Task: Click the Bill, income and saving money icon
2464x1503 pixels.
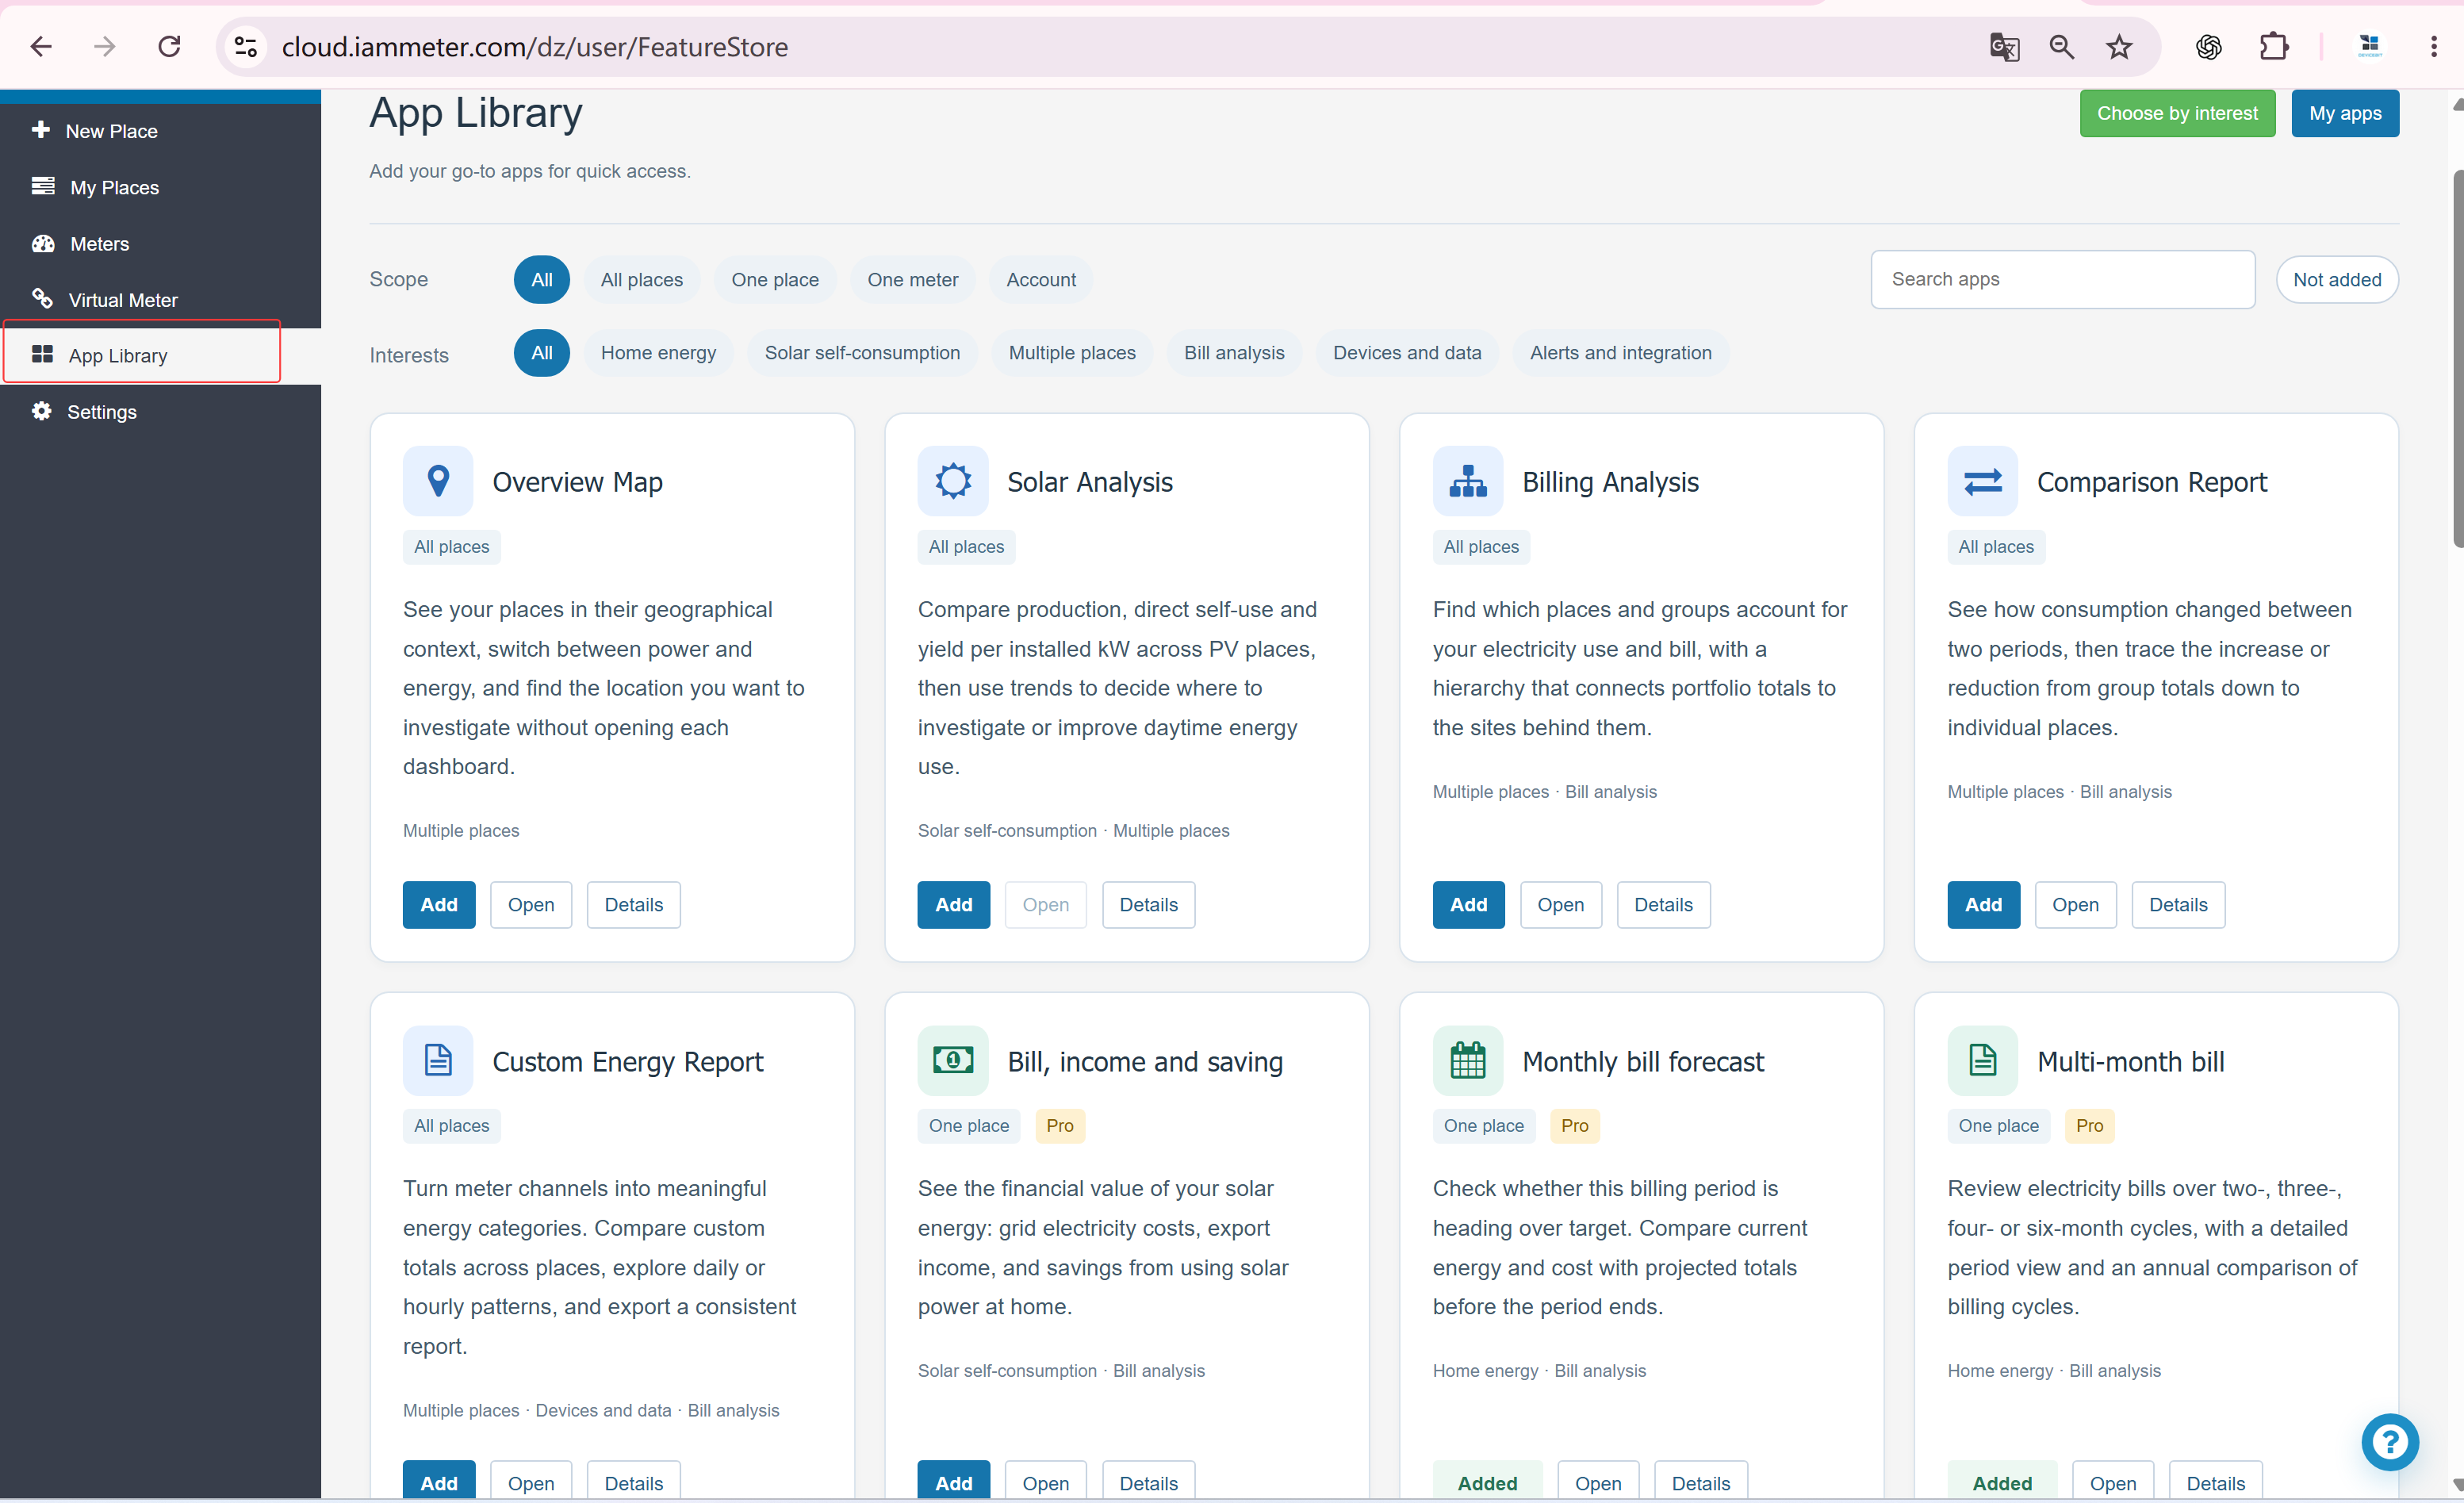Action: (953, 1060)
